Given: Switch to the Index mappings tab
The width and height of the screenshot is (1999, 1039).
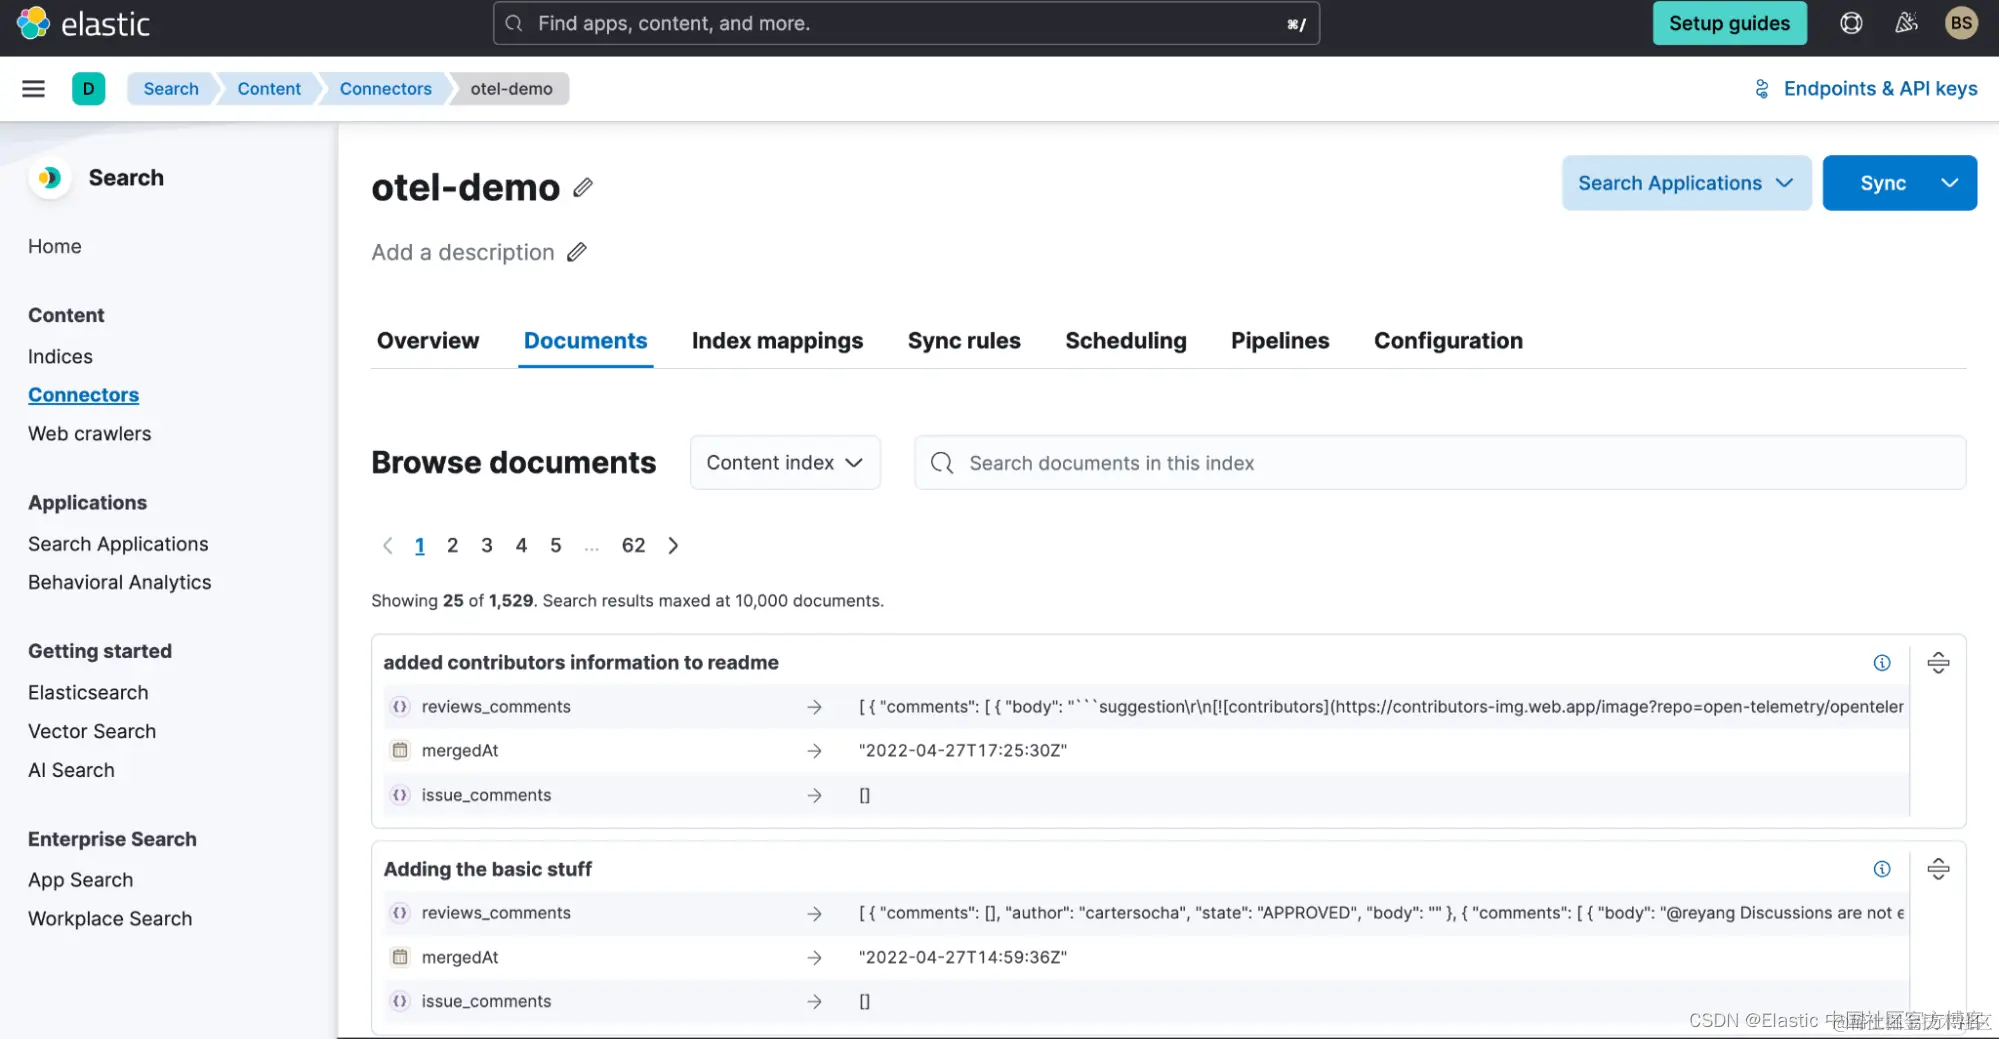Looking at the screenshot, I should (x=777, y=341).
